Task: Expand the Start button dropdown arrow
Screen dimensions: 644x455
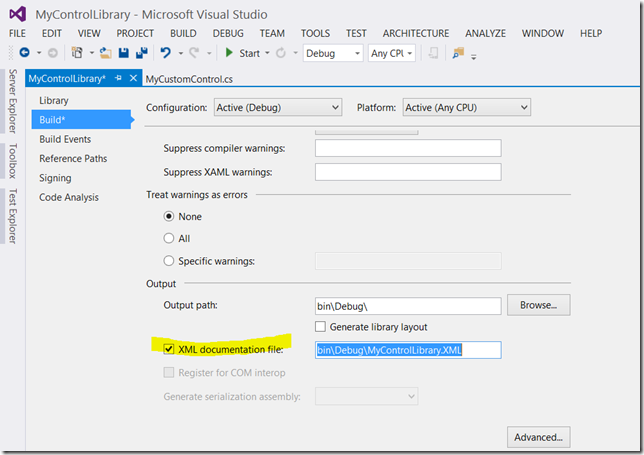Action: point(267,53)
